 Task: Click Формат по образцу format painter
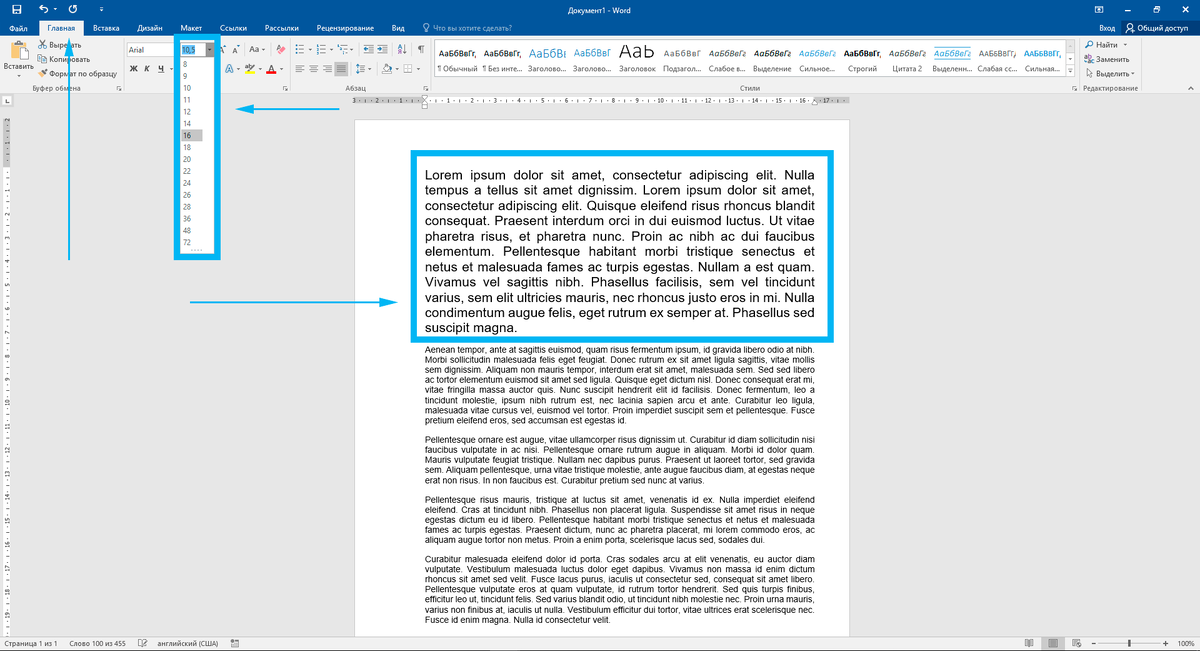coord(77,72)
